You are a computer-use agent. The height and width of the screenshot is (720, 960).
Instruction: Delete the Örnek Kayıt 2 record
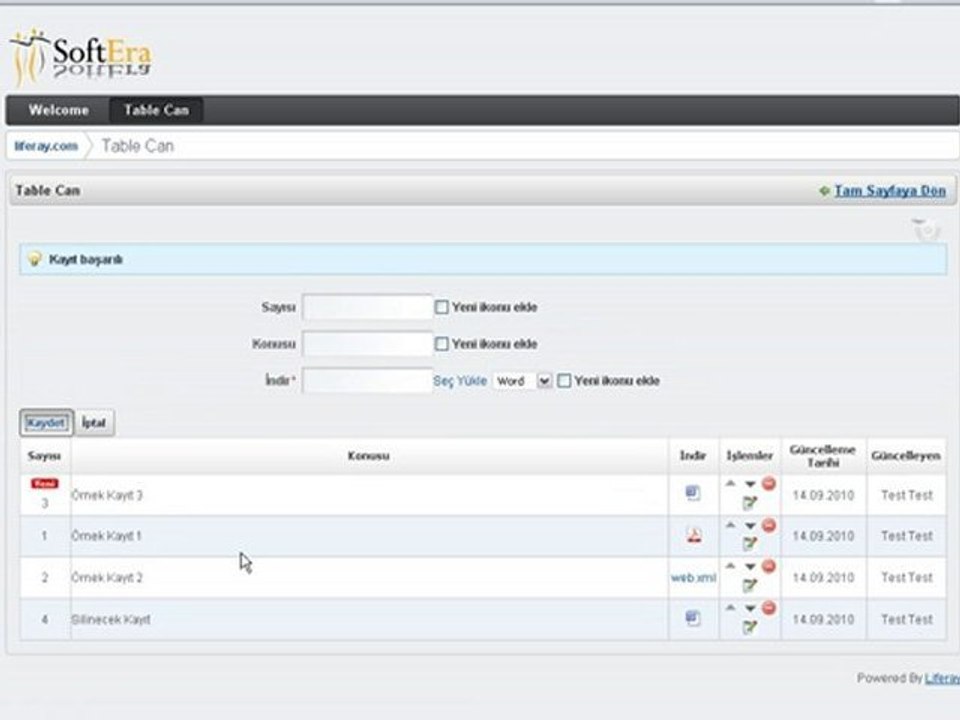[x=769, y=566]
